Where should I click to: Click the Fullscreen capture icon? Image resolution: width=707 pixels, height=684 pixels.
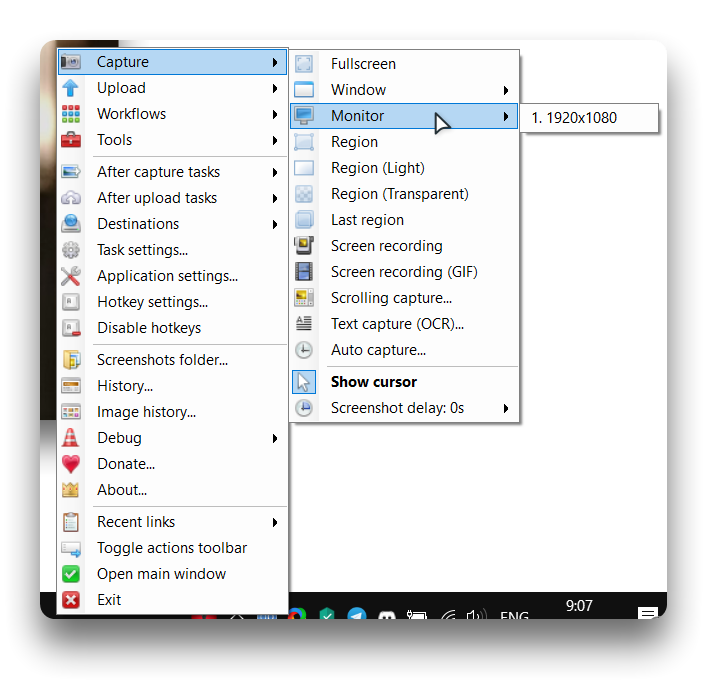point(304,64)
